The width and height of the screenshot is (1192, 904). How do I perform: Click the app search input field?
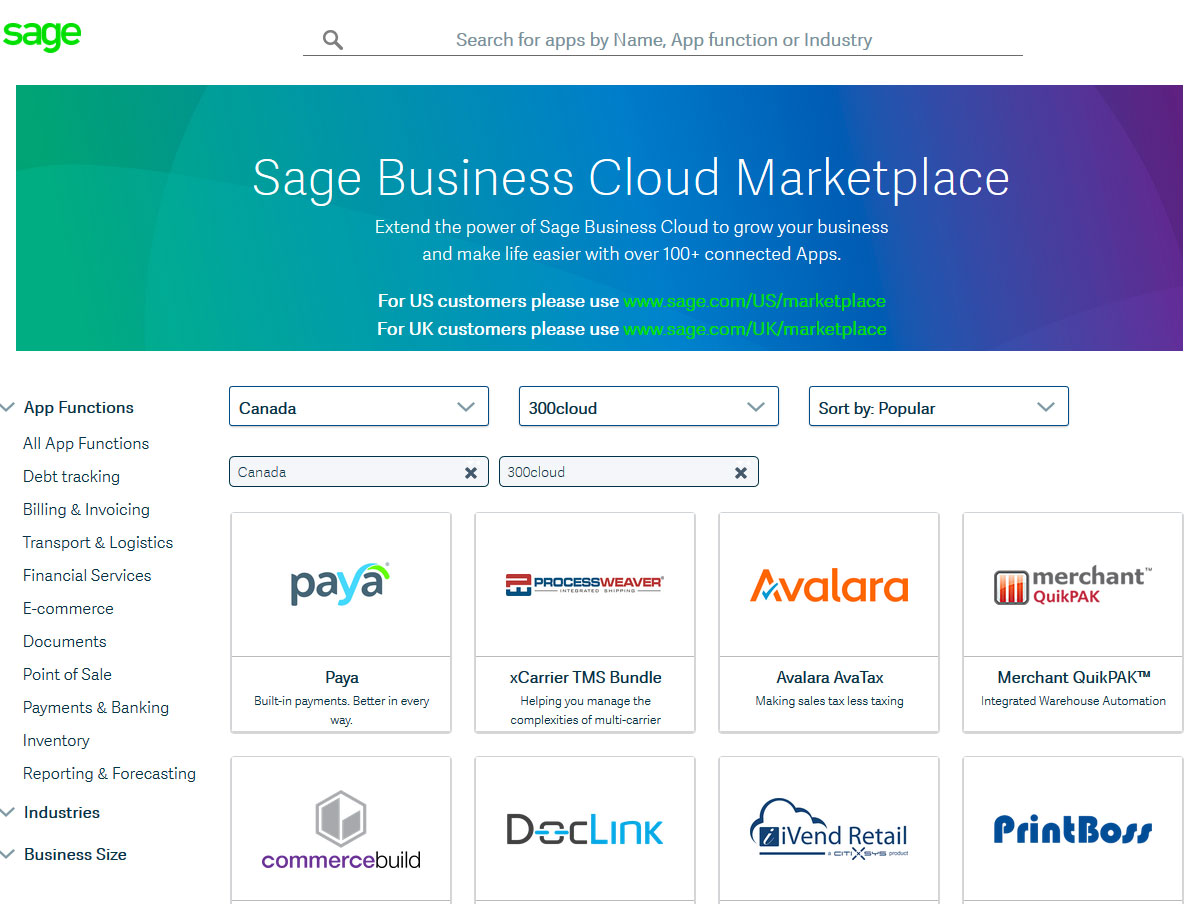click(664, 40)
